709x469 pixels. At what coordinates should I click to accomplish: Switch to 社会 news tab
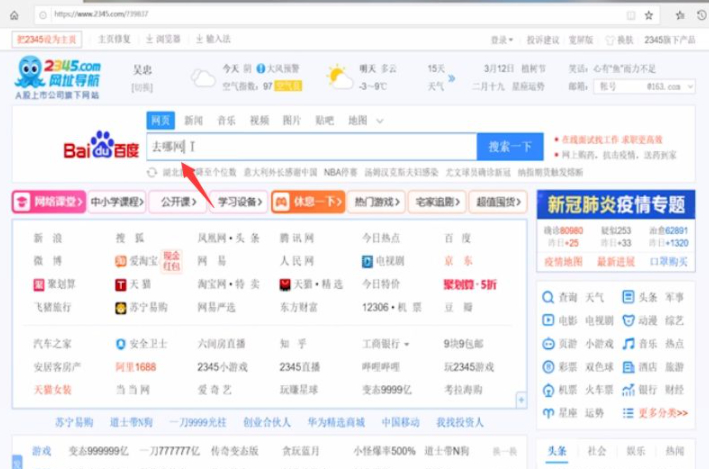tap(596, 450)
